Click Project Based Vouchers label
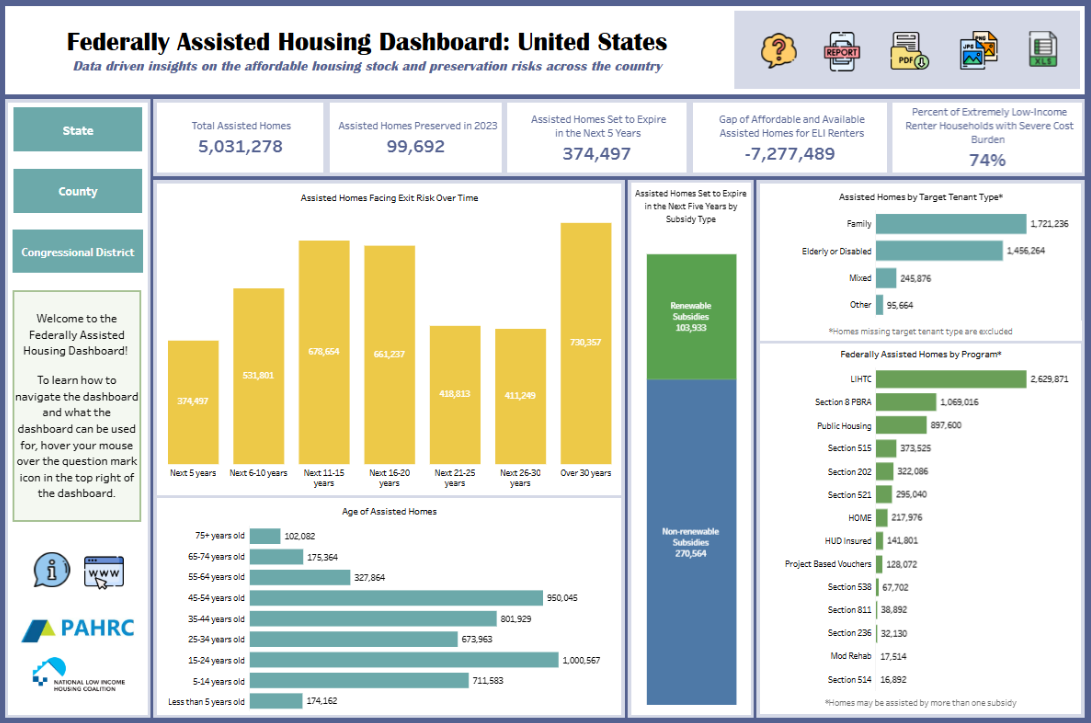1091x723 pixels. pos(828,564)
